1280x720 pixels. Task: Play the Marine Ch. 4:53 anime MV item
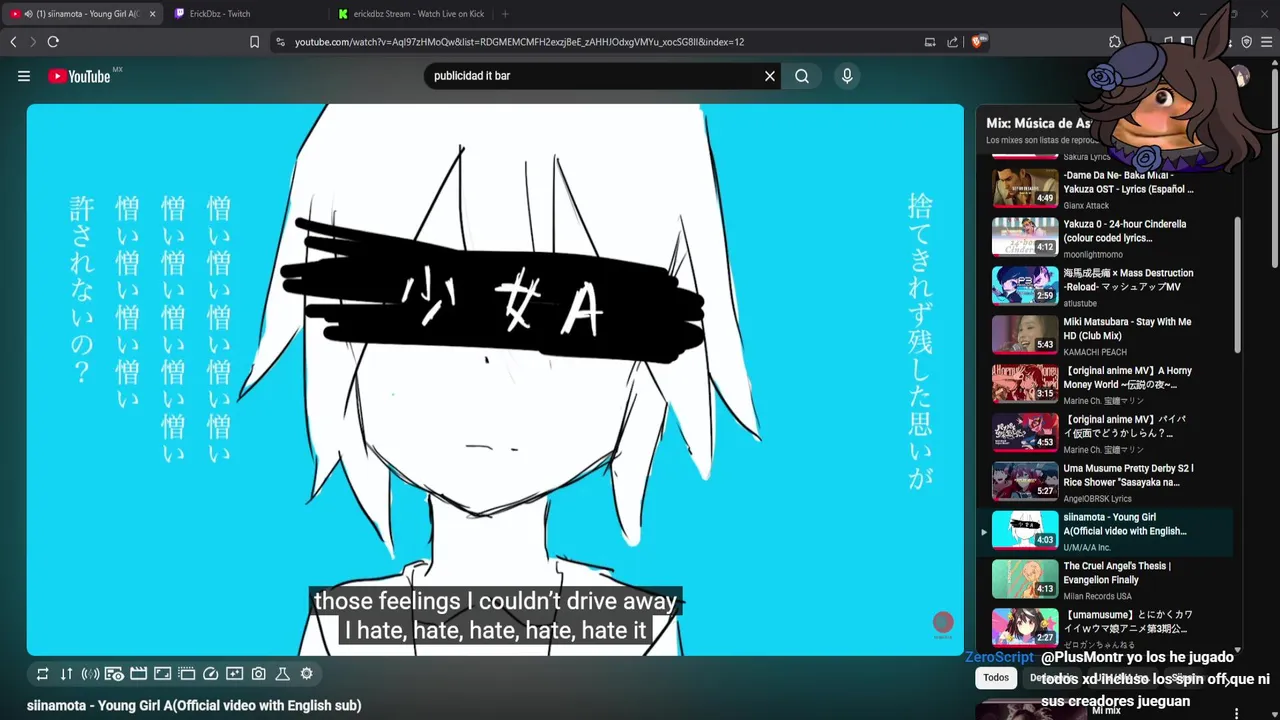[x=1105, y=434]
